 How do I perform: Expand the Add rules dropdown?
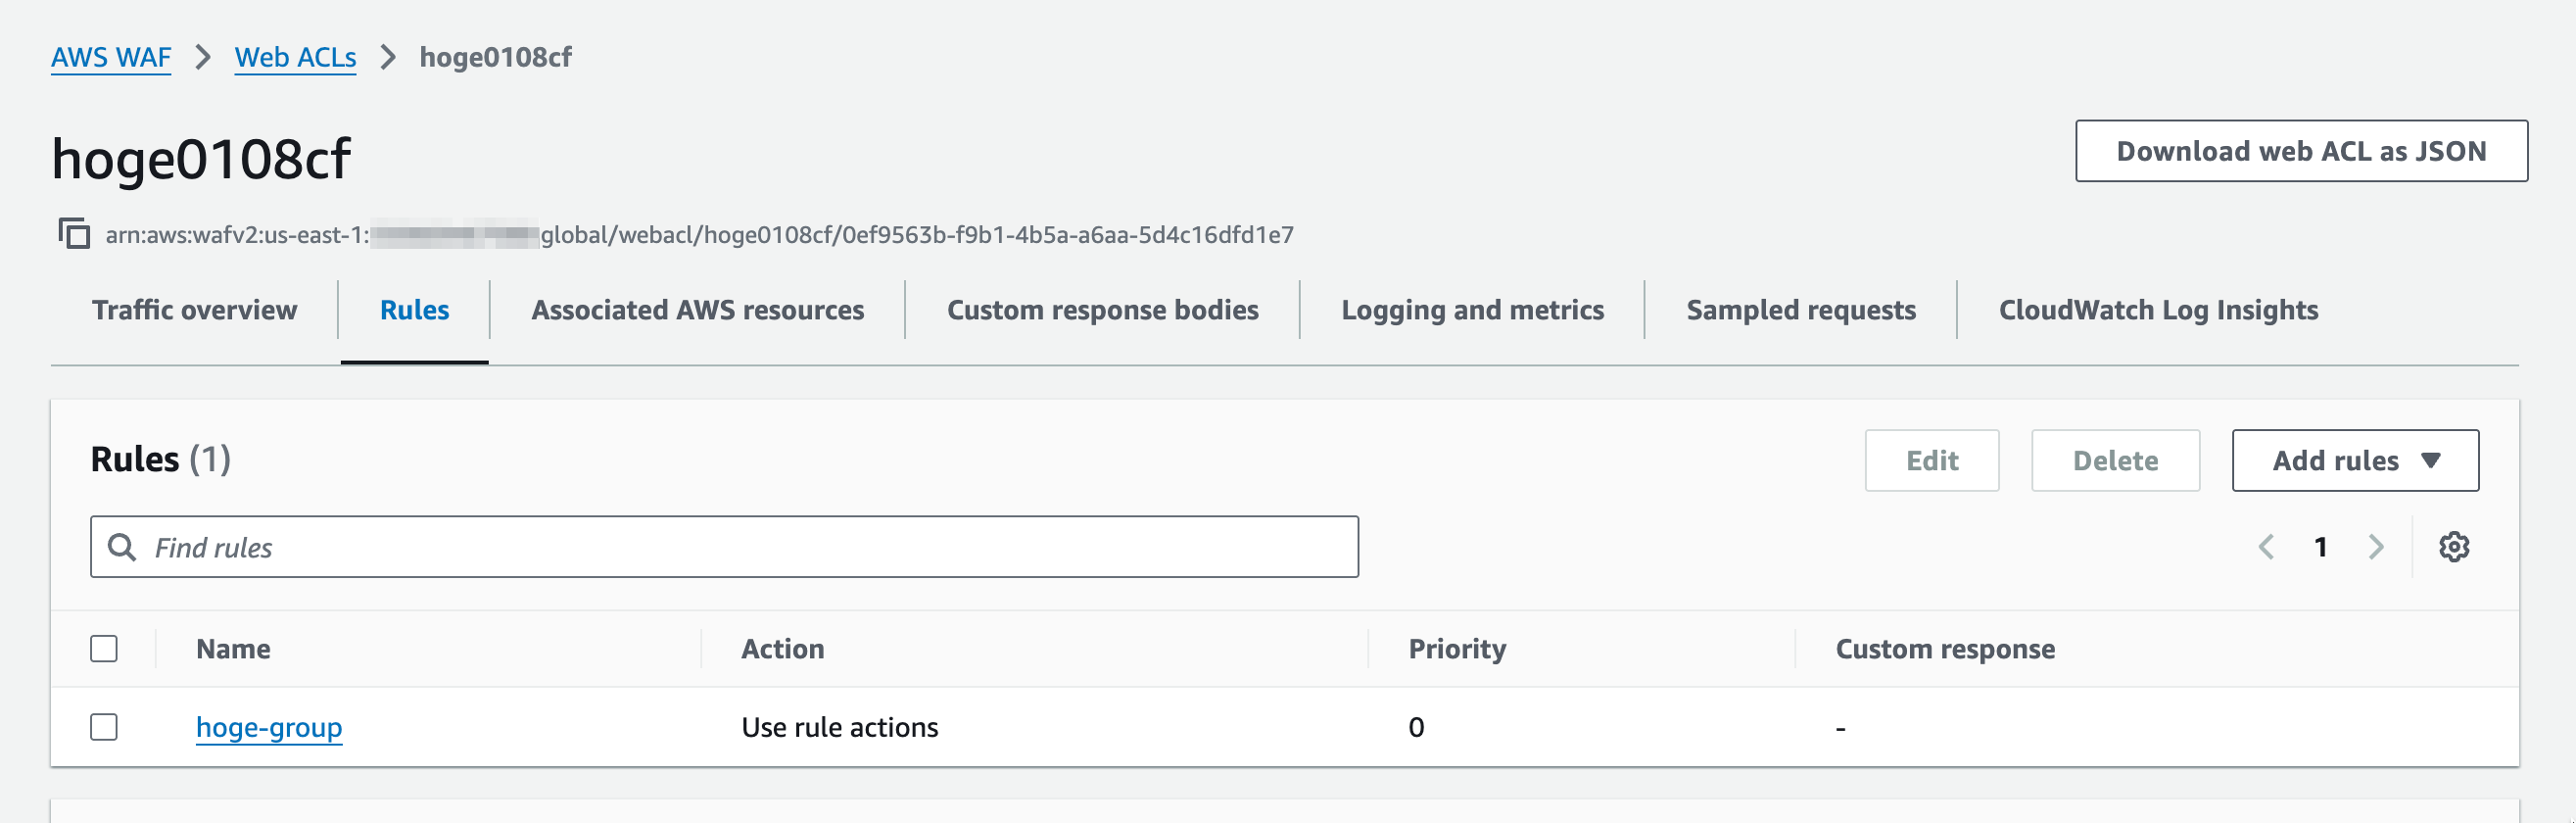pyautogui.click(x=2354, y=461)
